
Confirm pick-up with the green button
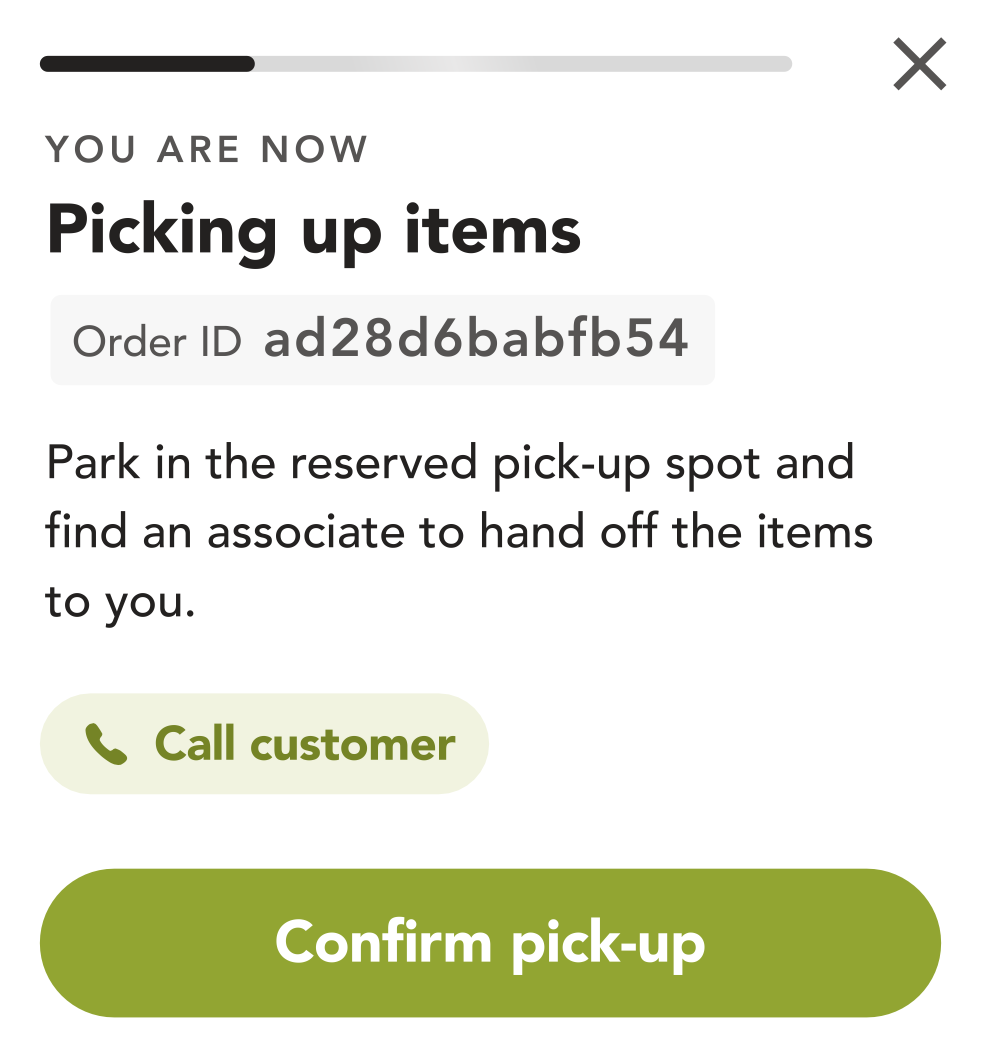click(490, 942)
